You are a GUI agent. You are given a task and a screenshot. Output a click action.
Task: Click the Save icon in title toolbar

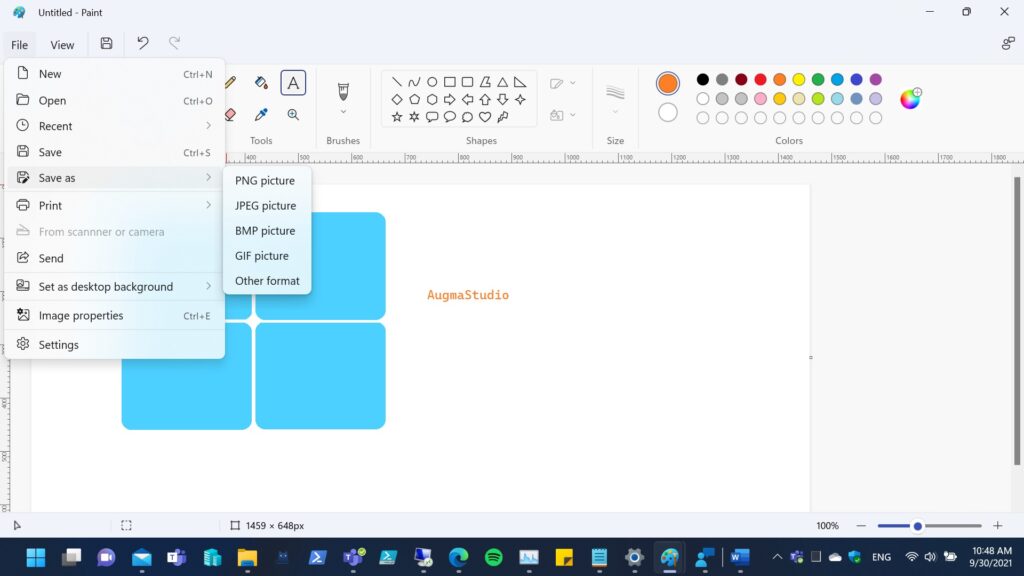point(106,44)
